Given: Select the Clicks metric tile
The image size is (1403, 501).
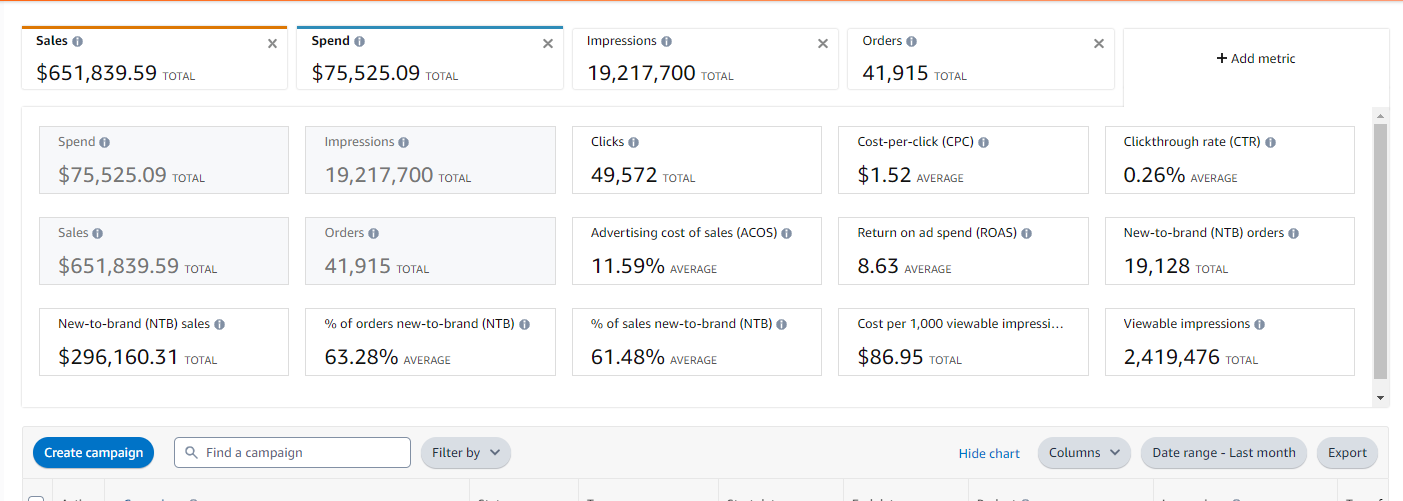Looking at the screenshot, I should [696, 160].
